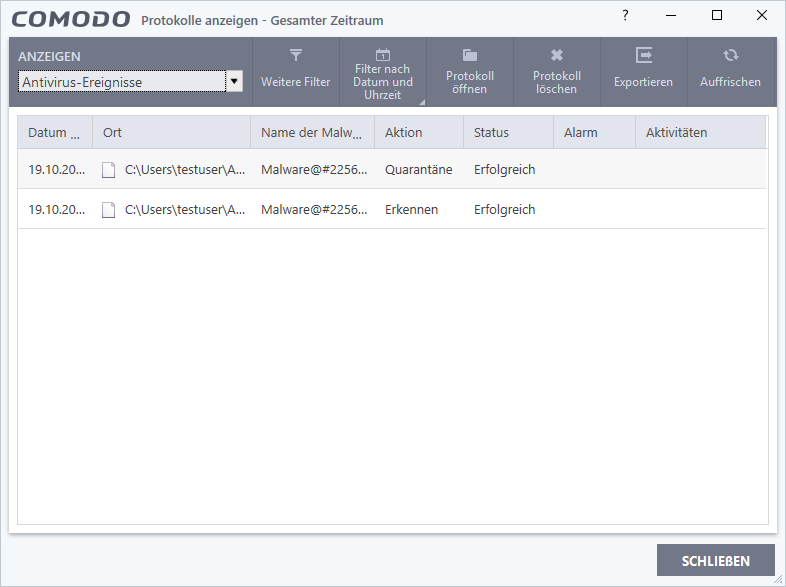Click the file icon in the Quarantäne row
The width and height of the screenshot is (786, 587).
tap(109, 170)
